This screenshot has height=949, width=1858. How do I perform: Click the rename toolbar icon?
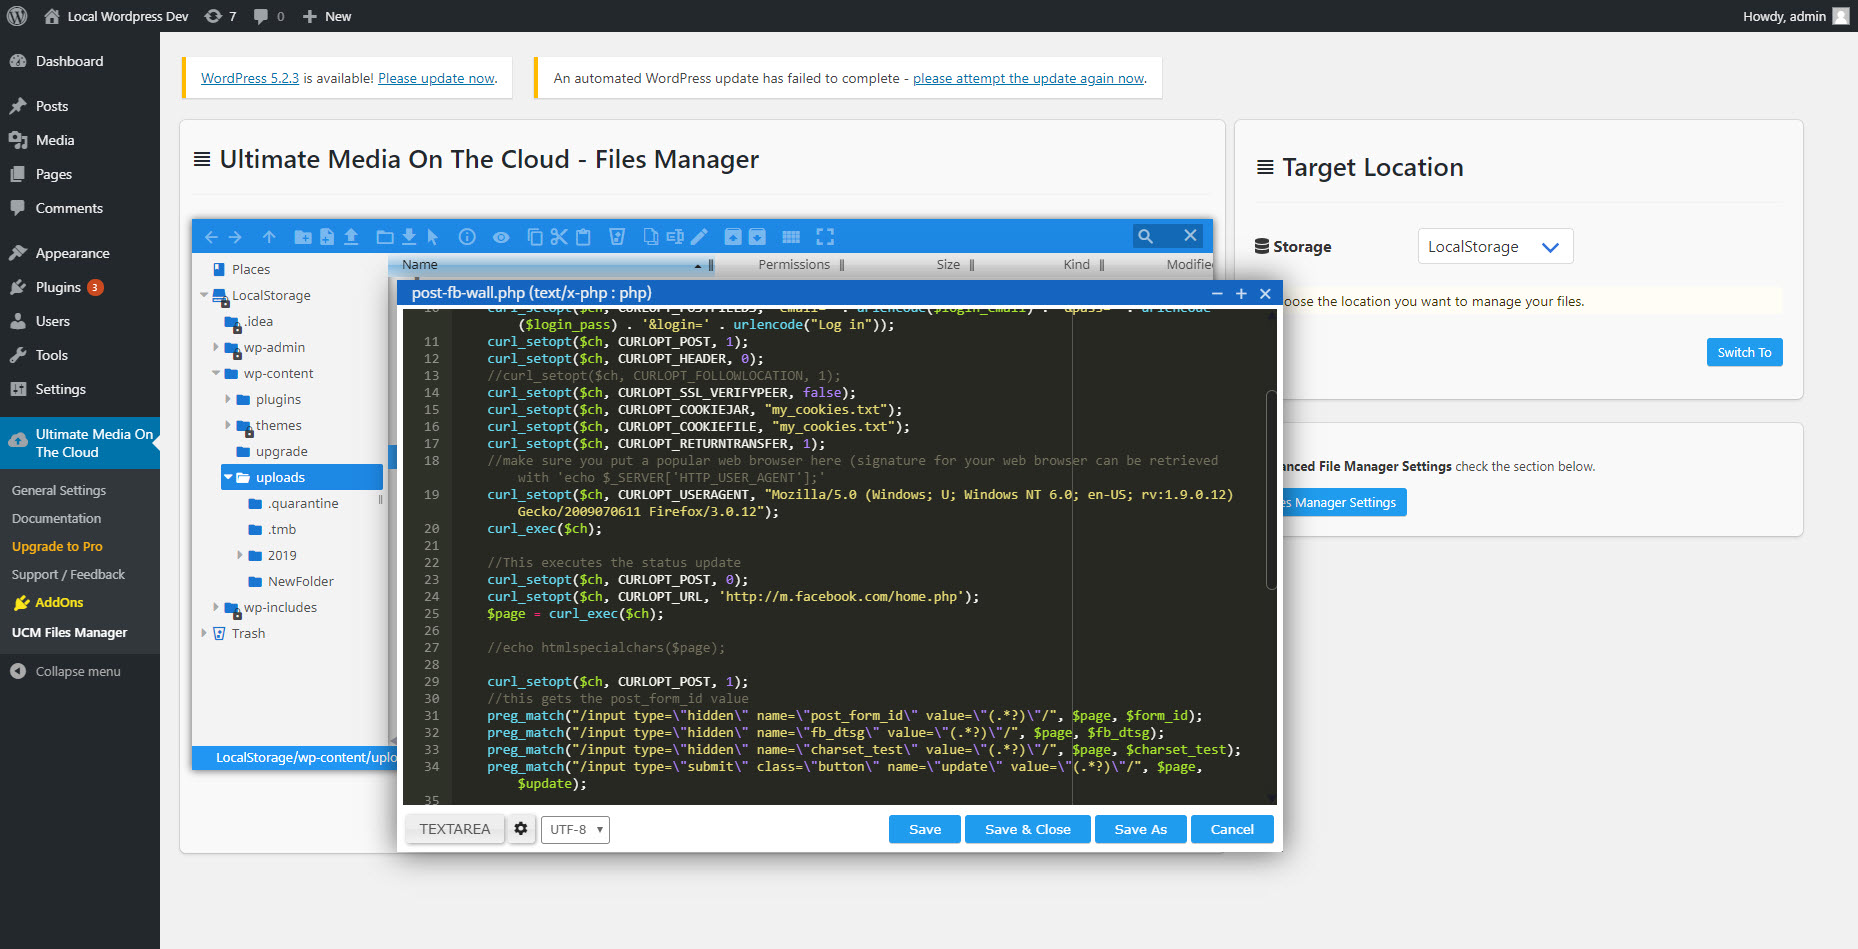coord(675,237)
